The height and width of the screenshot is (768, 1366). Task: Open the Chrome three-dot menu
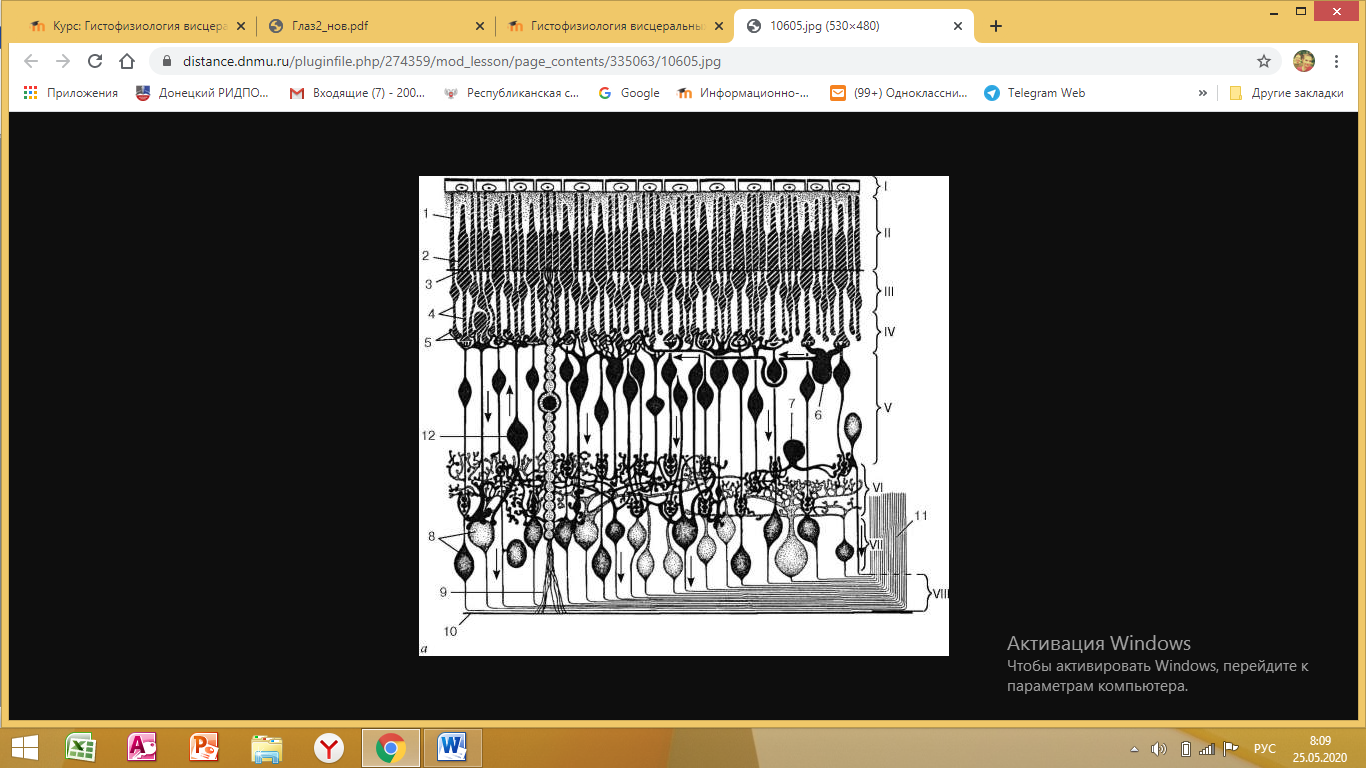[x=1338, y=61]
